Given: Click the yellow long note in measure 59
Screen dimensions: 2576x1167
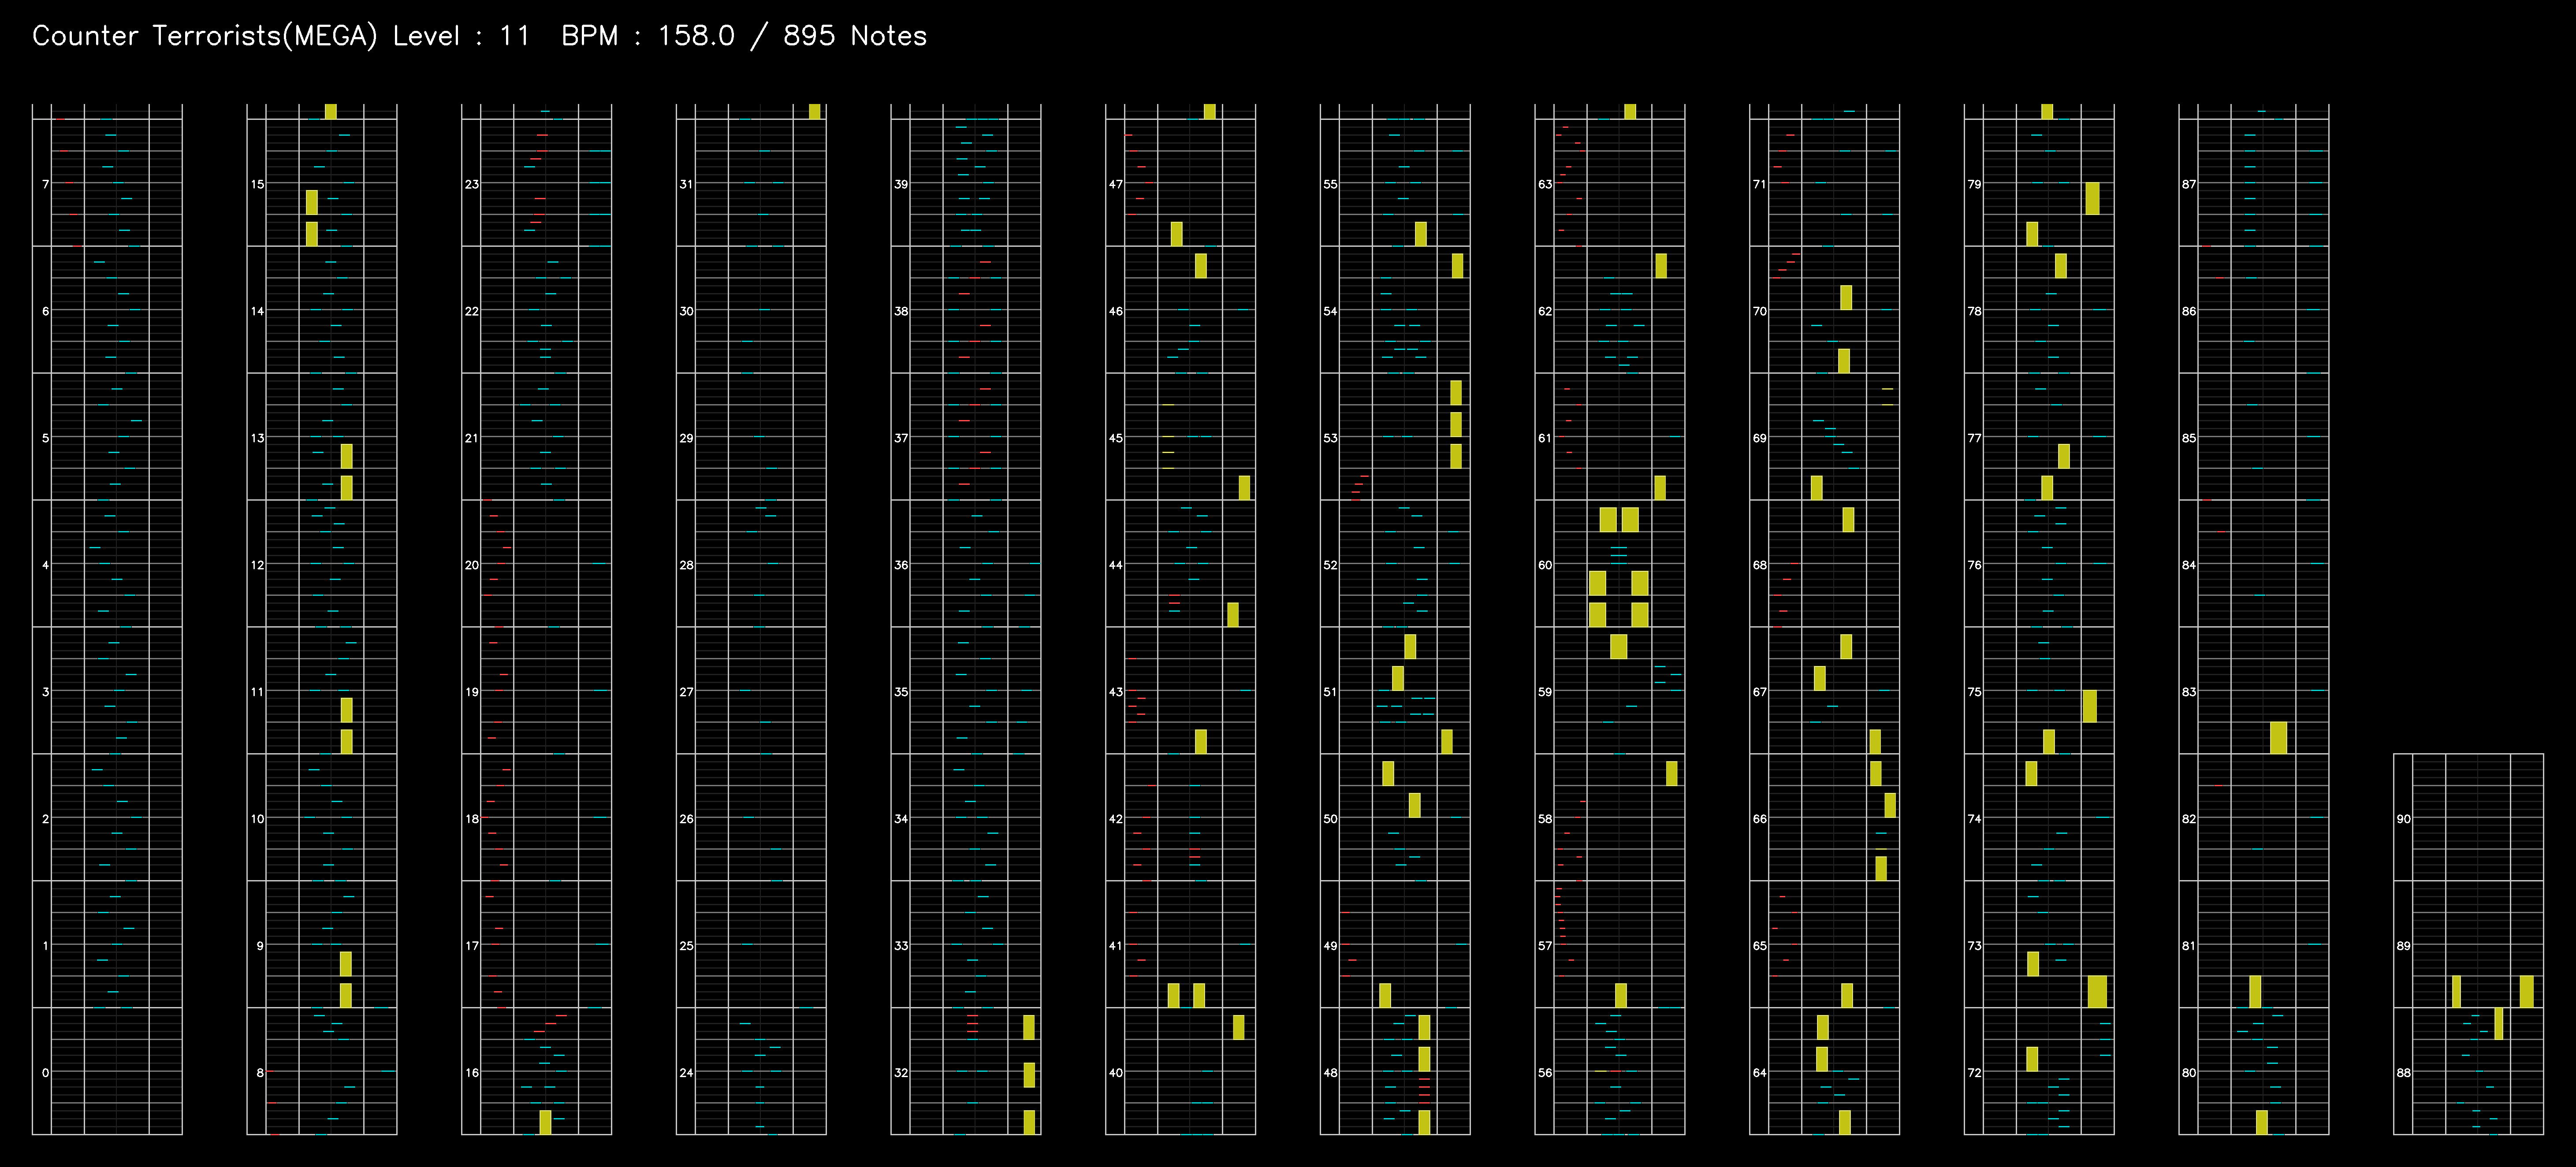Looking at the screenshot, I should pos(1619,646).
